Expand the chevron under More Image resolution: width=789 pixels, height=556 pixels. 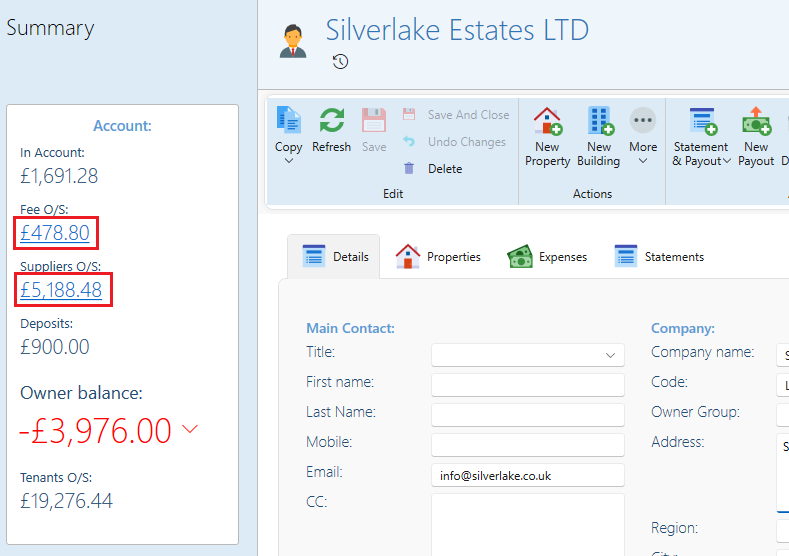coord(643,161)
